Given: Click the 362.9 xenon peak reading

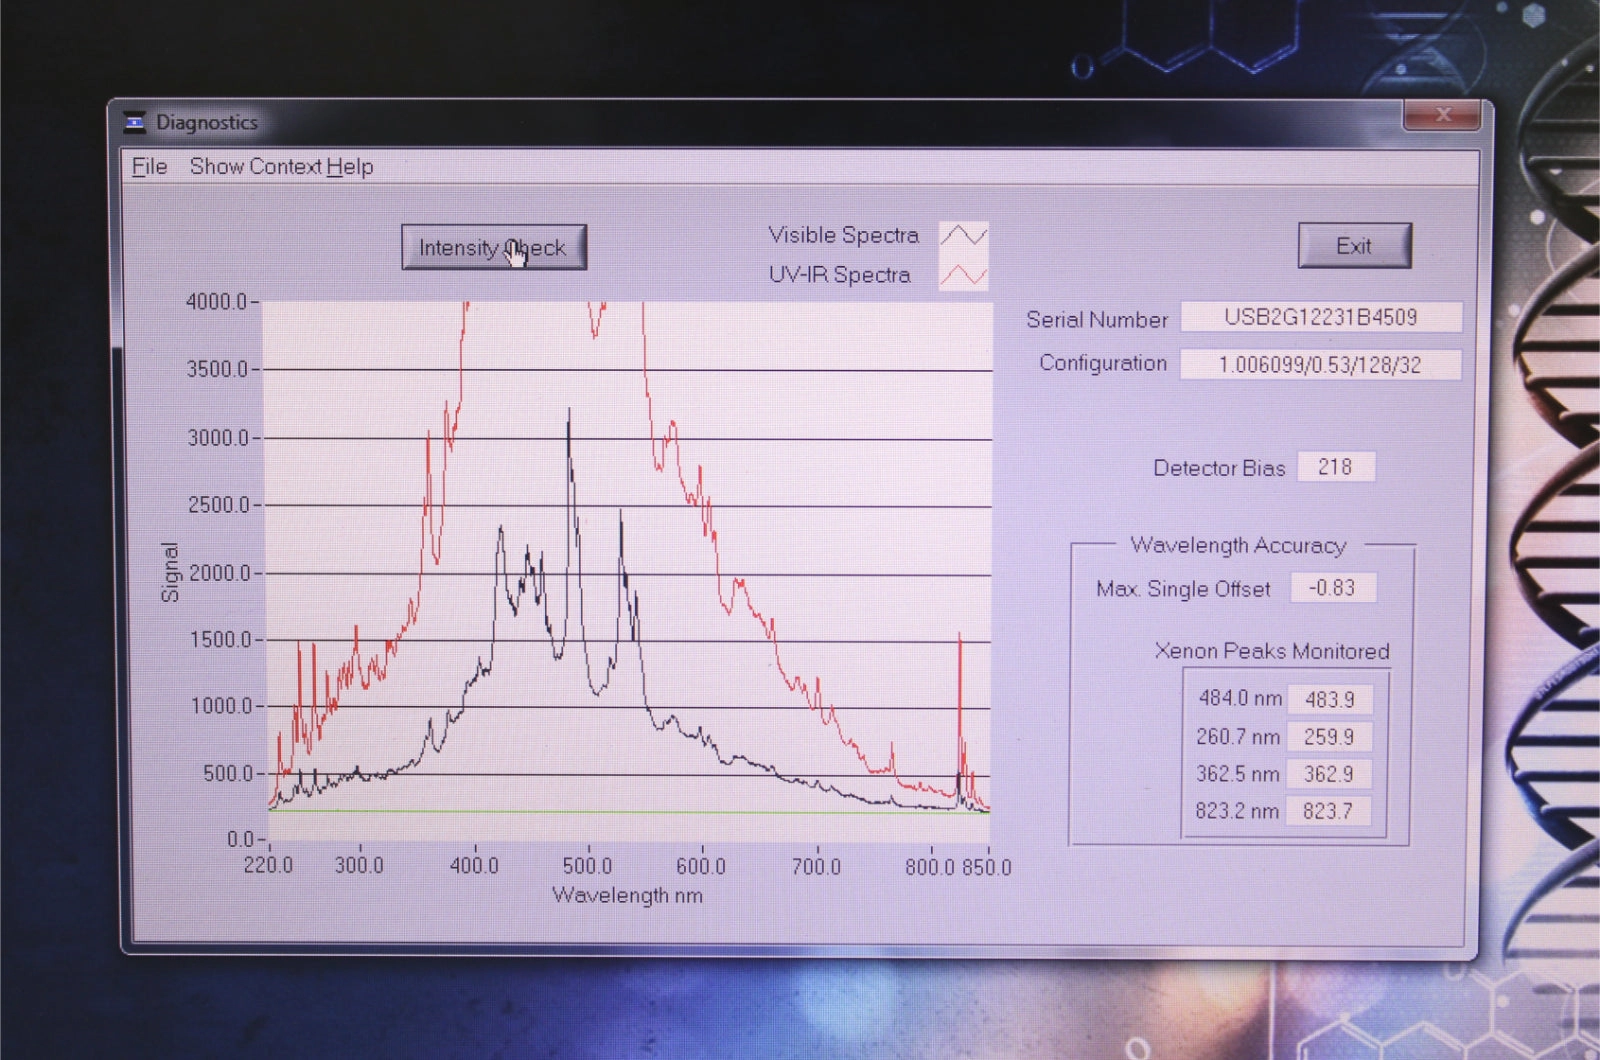Looking at the screenshot, I should (x=1328, y=774).
